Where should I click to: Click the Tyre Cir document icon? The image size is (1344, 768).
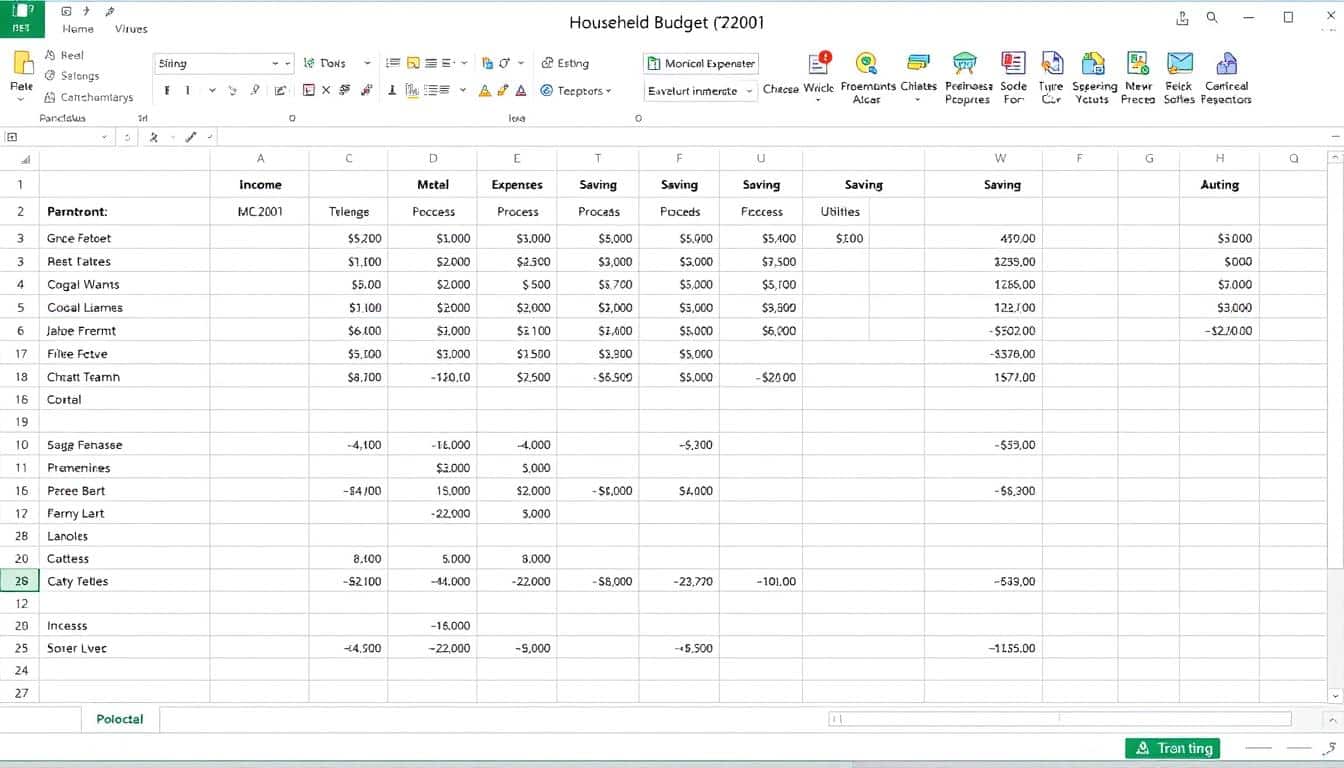pos(1051,63)
